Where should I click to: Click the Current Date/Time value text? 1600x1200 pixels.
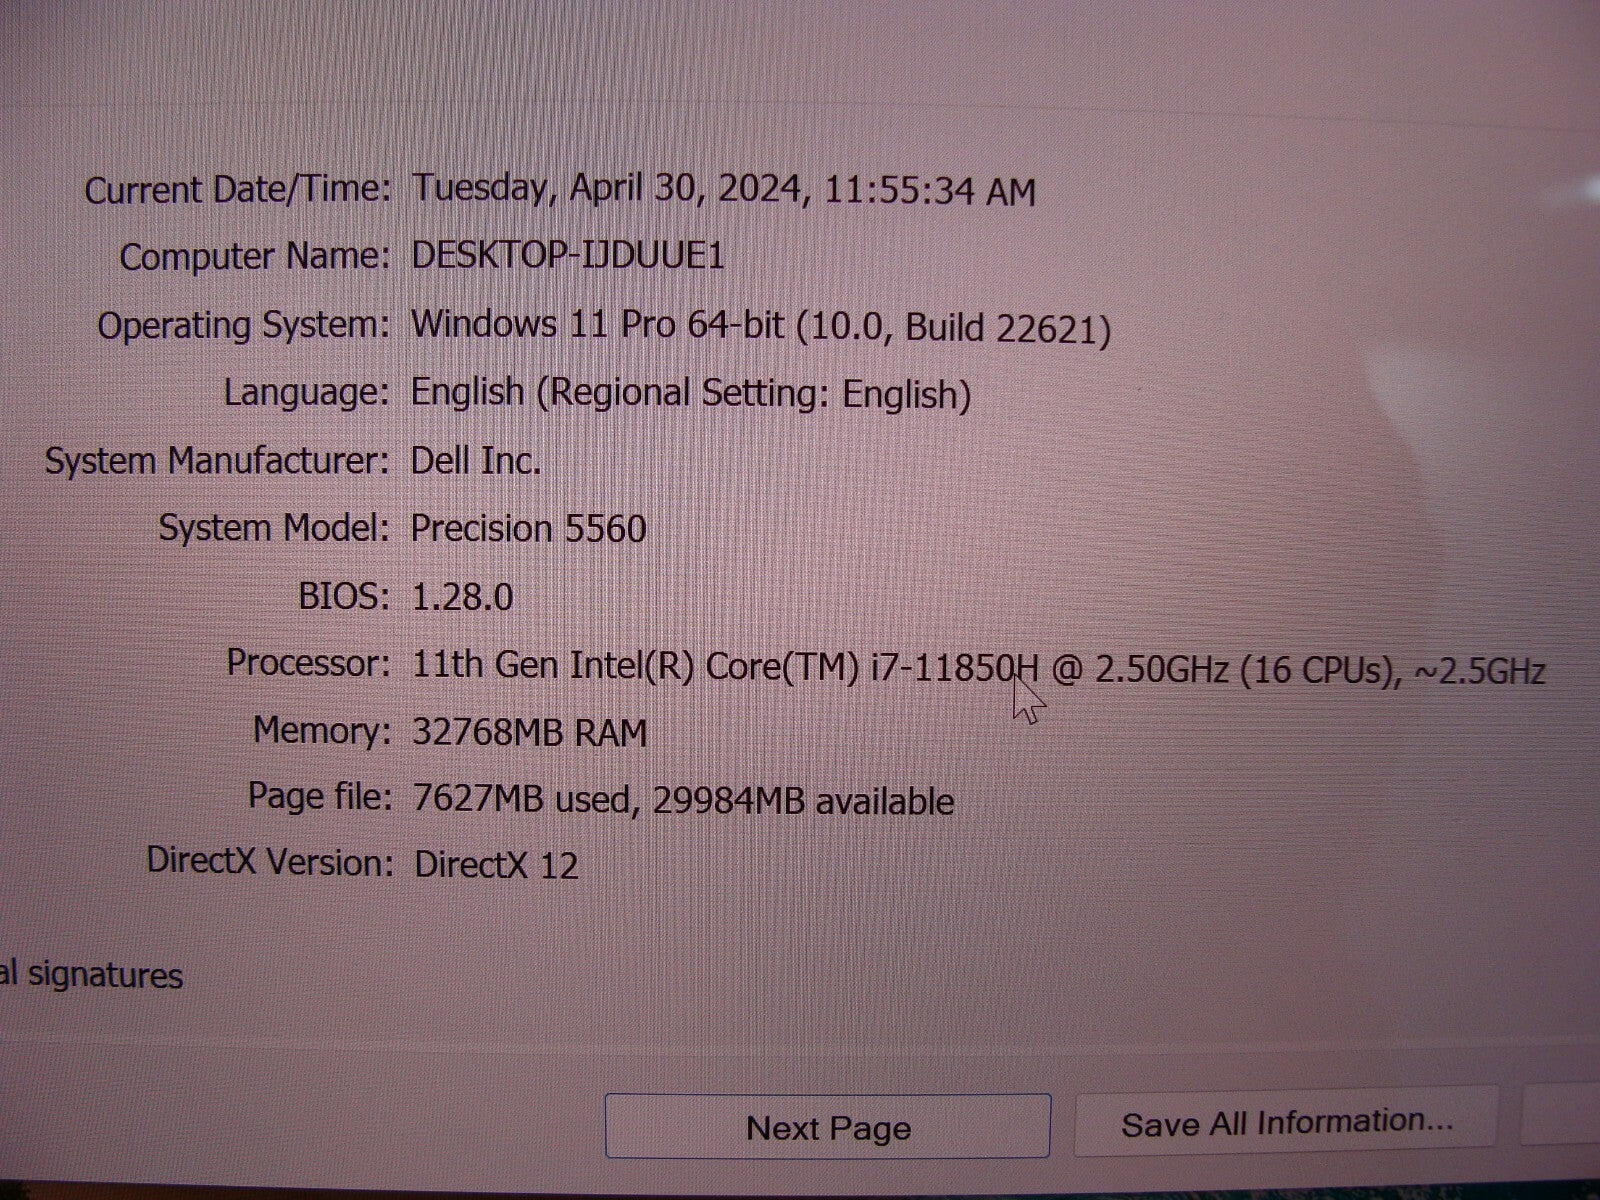tap(723, 190)
